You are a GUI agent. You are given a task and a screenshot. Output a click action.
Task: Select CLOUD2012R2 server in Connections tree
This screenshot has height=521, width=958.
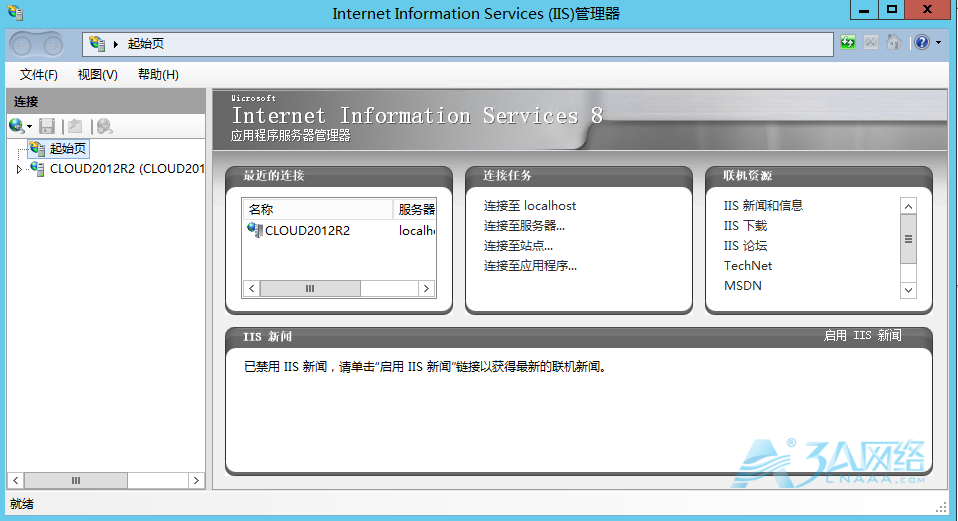pyautogui.click(x=126, y=169)
